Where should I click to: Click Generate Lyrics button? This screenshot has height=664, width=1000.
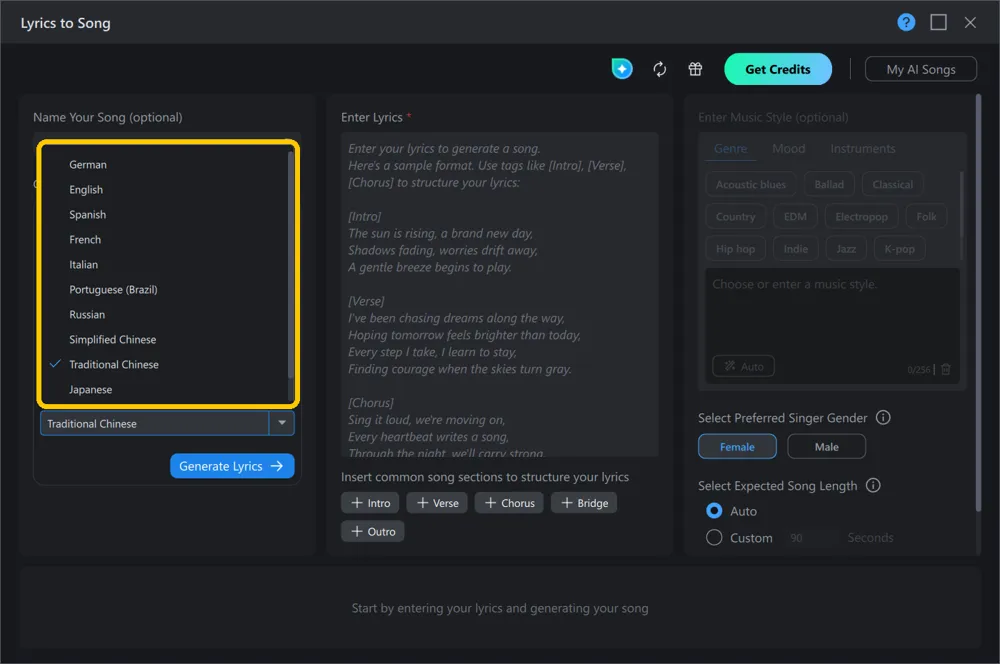click(x=232, y=466)
